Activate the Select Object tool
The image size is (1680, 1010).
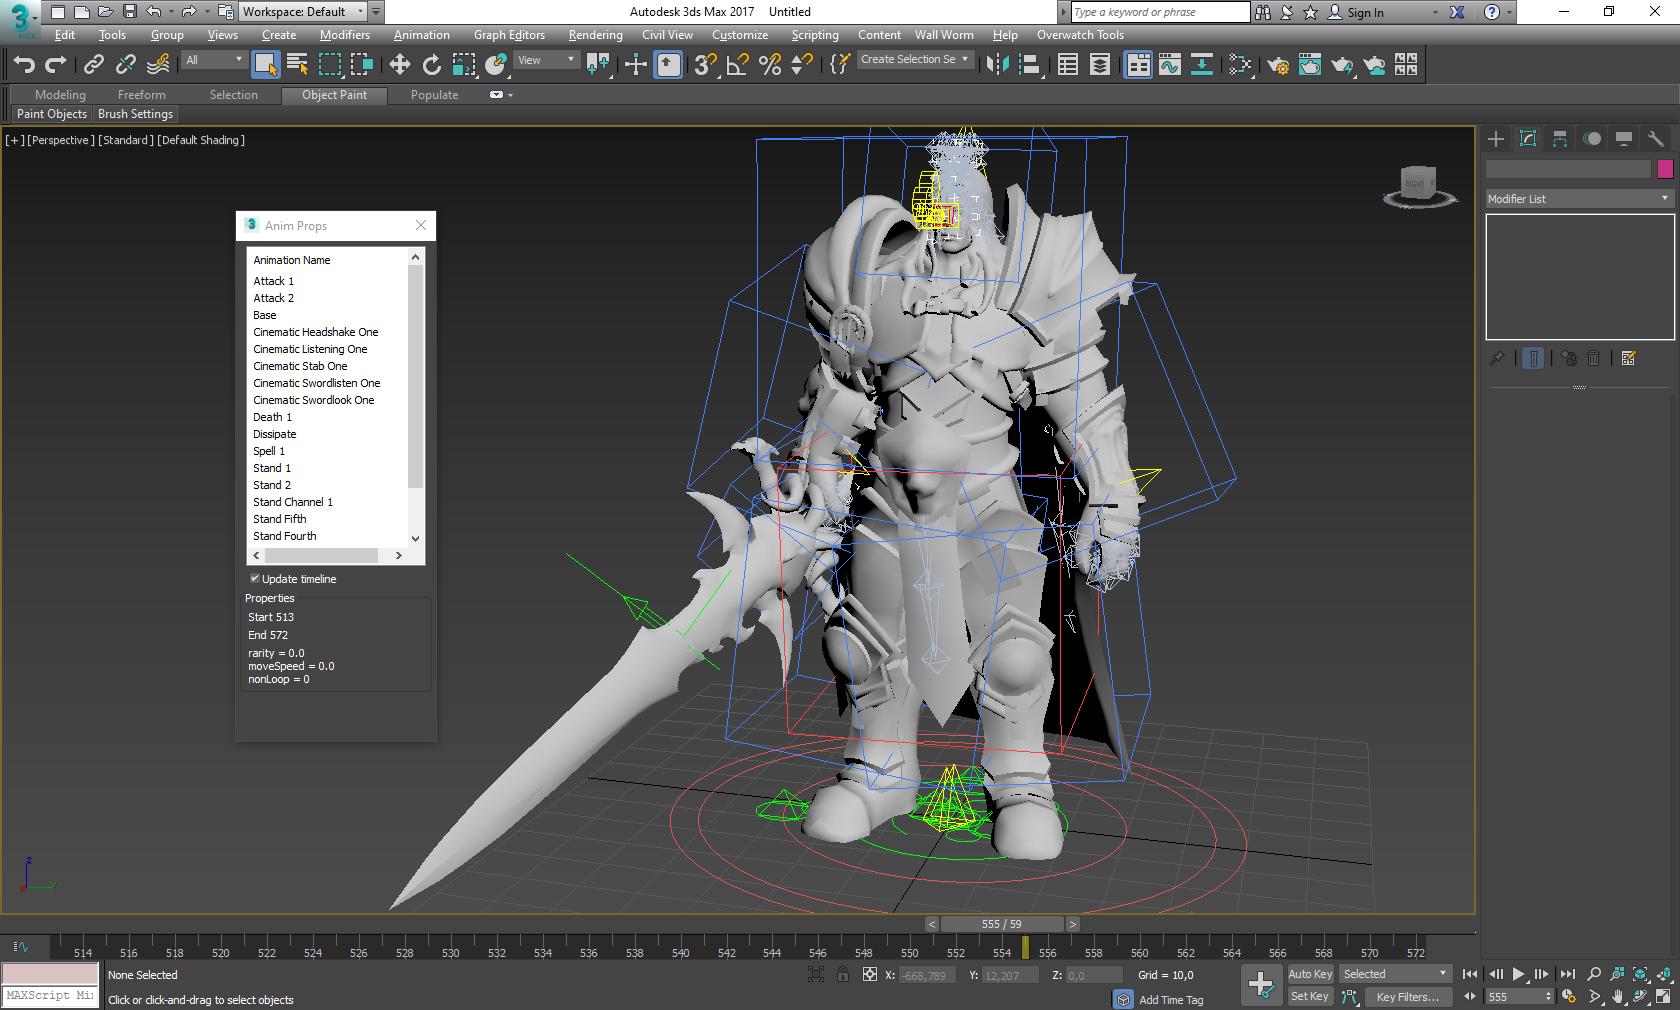pos(265,65)
